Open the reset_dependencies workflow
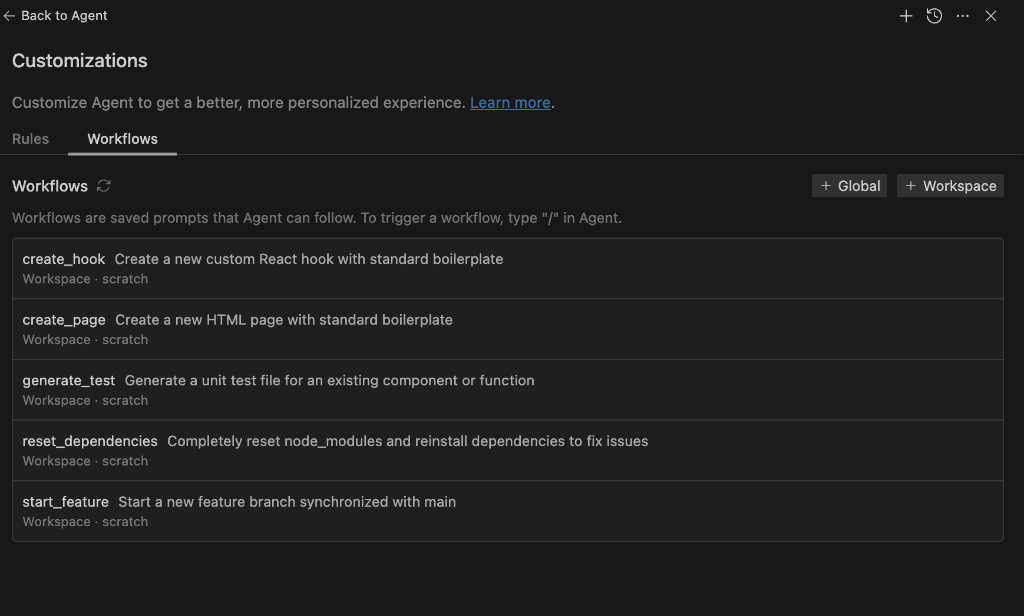This screenshot has height=616, width=1024. point(507,451)
